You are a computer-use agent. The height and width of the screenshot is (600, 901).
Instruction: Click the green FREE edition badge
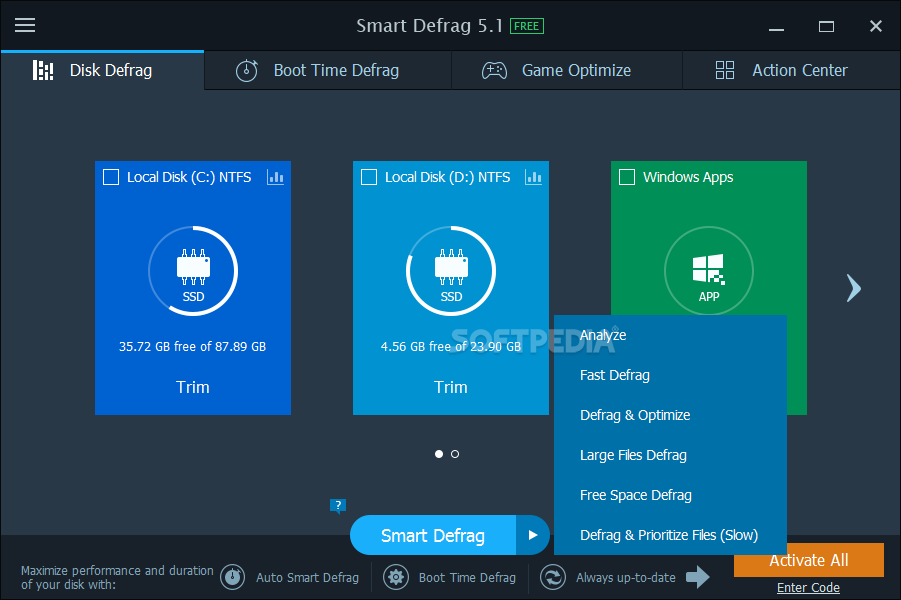tap(526, 26)
